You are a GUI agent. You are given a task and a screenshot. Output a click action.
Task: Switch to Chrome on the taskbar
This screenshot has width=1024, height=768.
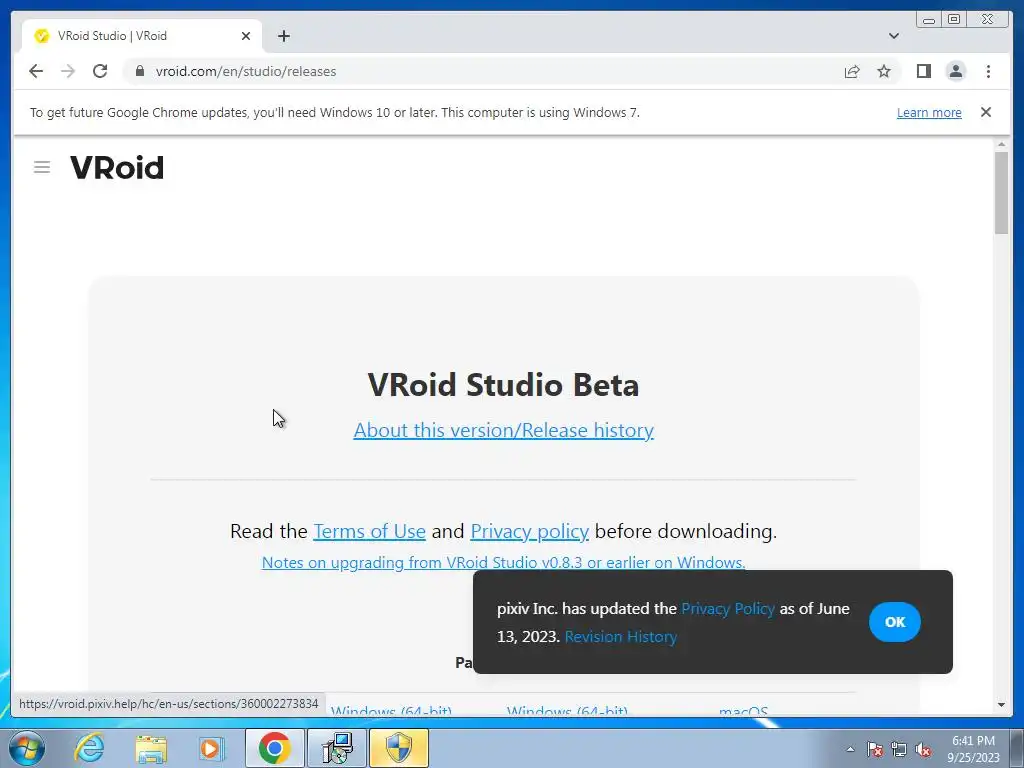(274, 748)
